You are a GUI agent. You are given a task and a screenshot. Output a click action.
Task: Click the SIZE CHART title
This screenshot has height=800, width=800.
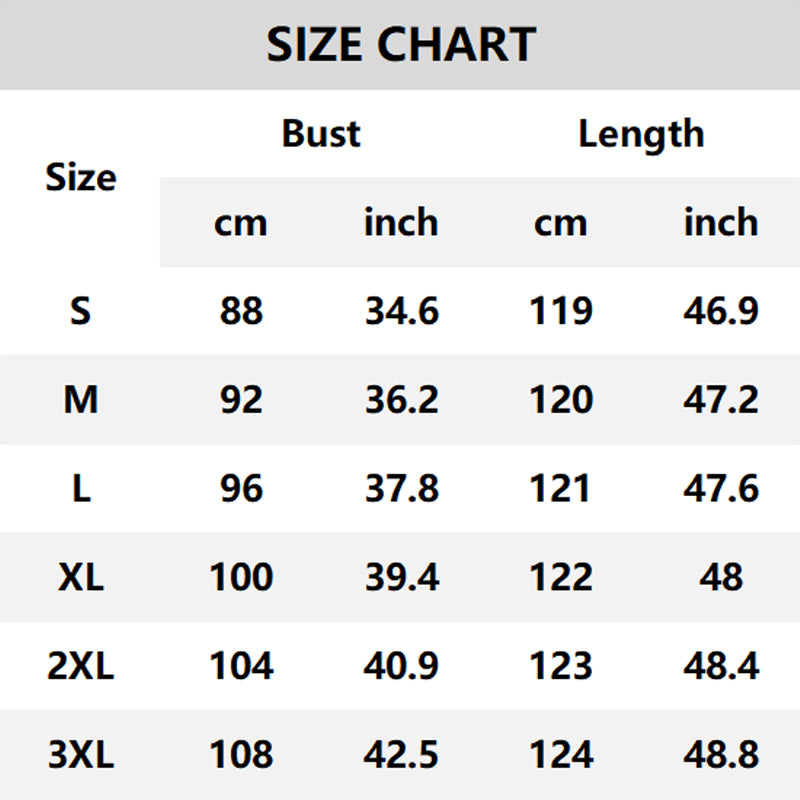coord(401,45)
